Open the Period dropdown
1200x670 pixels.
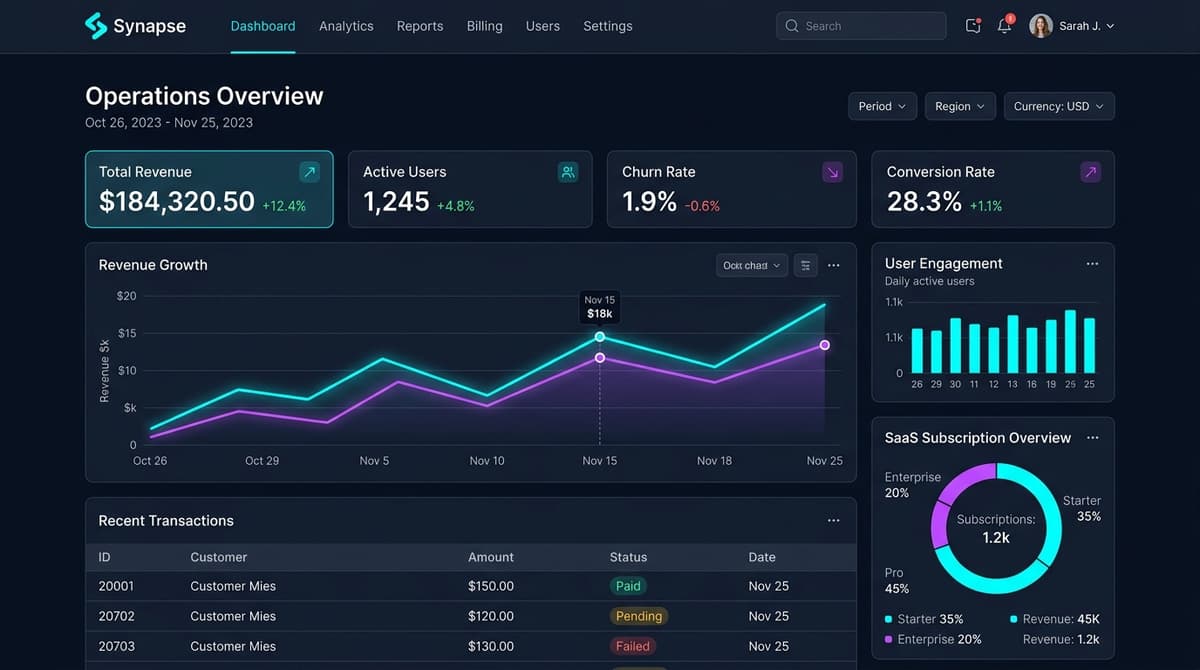click(x=883, y=106)
